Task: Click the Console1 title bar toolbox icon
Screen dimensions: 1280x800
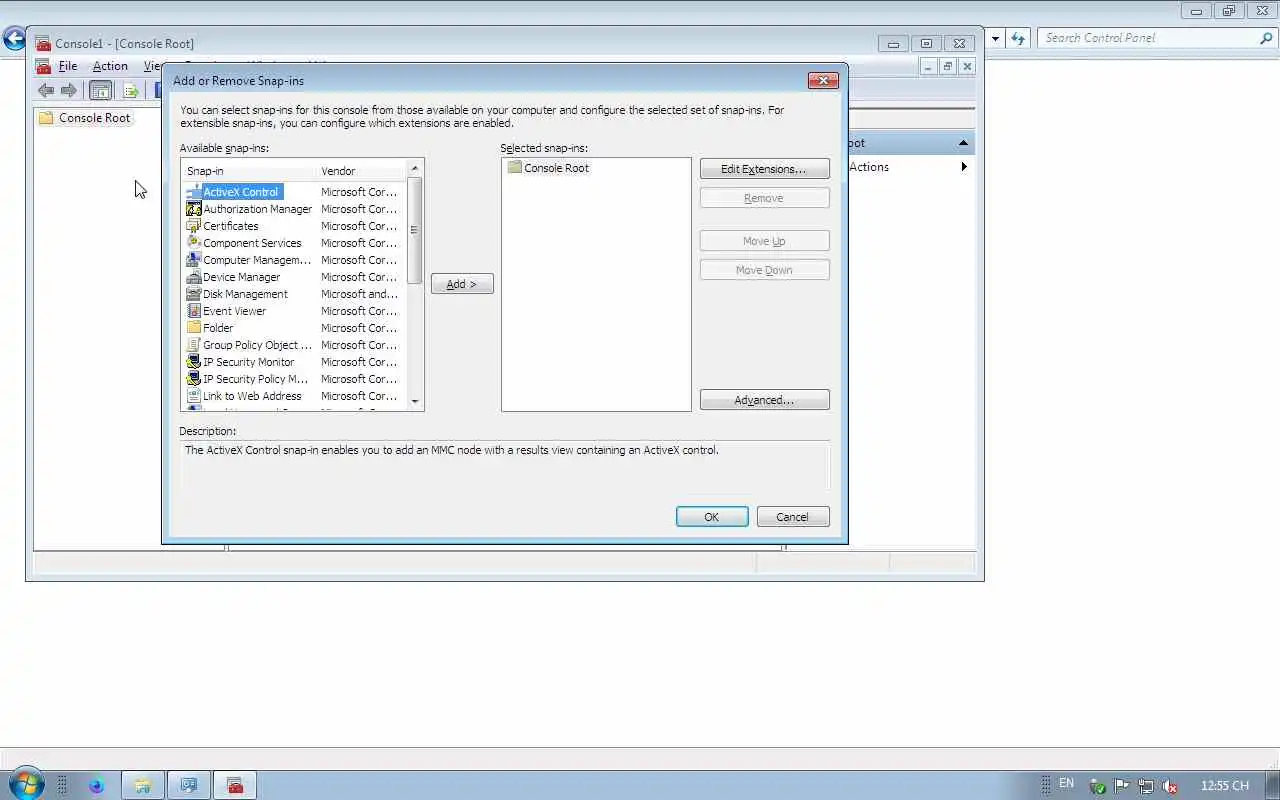Action: (43, 43)
